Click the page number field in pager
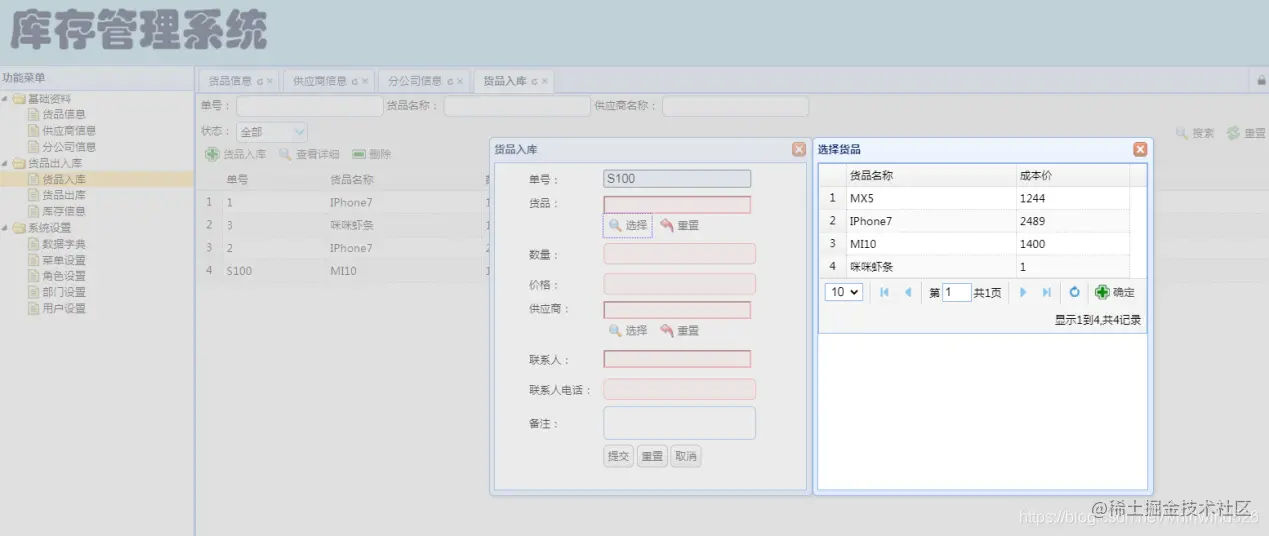 957,292
